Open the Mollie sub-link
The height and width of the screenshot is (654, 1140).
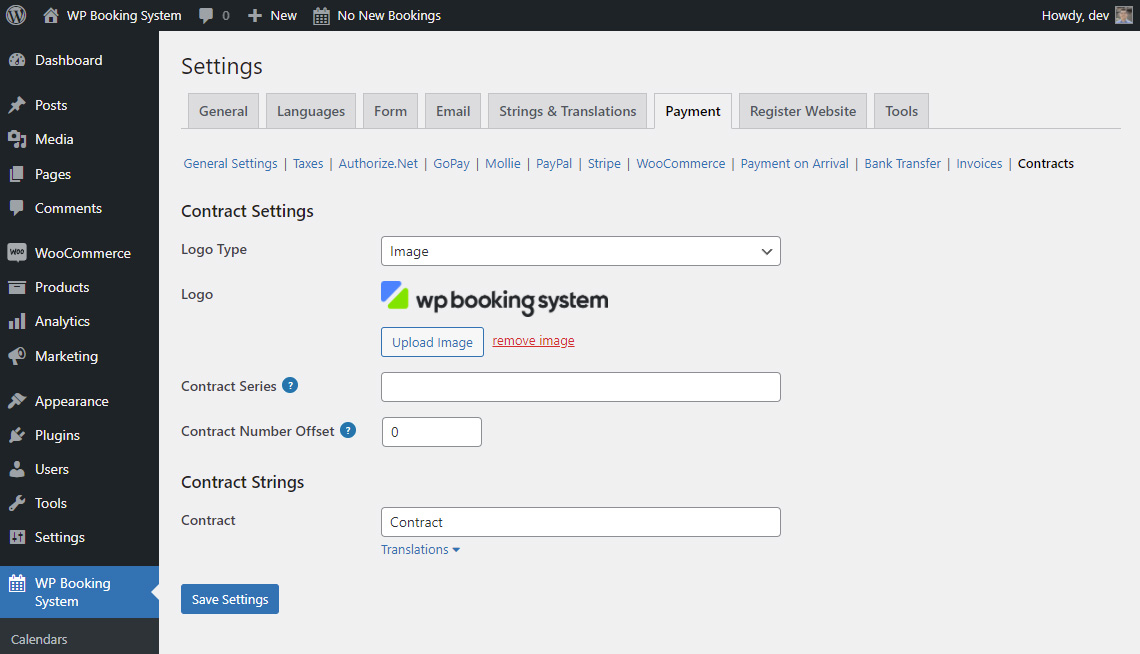(503, 164)
